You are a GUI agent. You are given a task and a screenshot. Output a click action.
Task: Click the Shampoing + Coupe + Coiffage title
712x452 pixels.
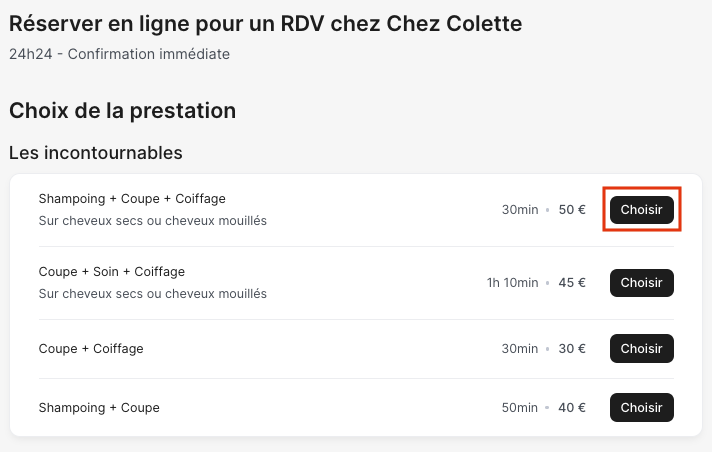[132, 199]
